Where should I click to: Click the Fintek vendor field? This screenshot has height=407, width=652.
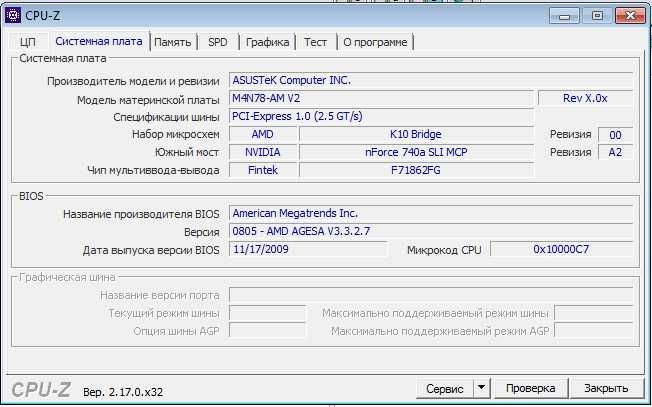tap(263, 170)
